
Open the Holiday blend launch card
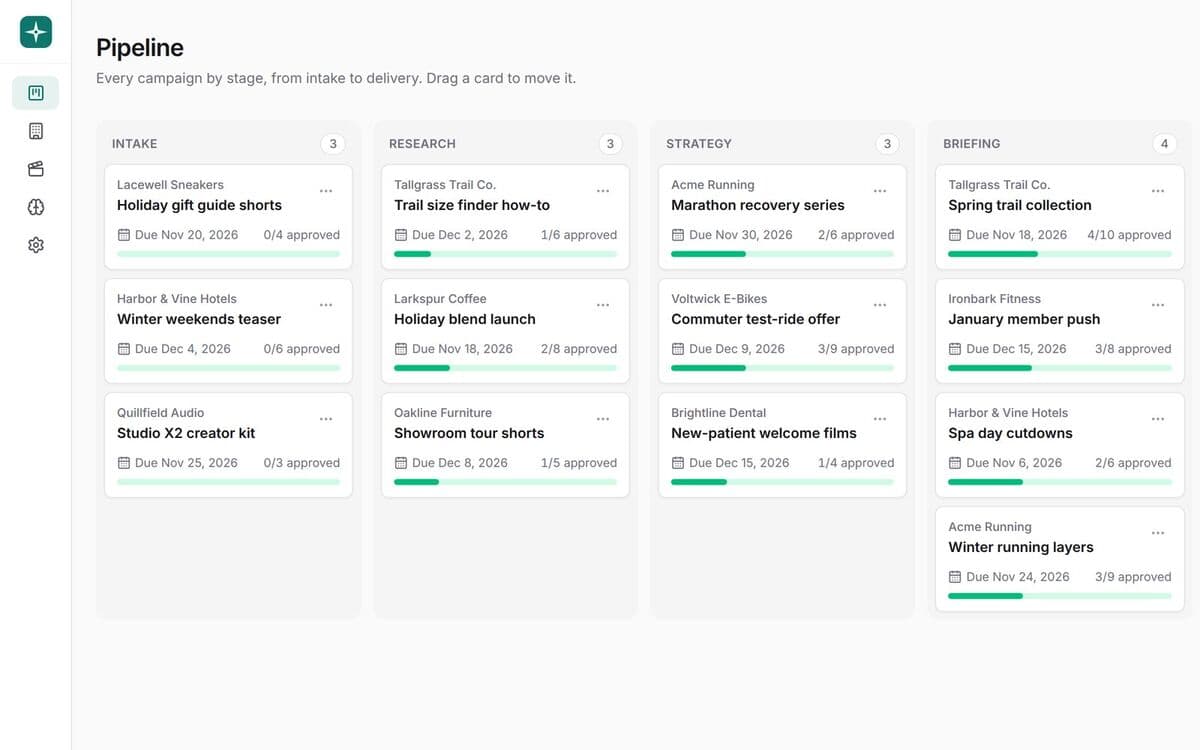point(505,331)
